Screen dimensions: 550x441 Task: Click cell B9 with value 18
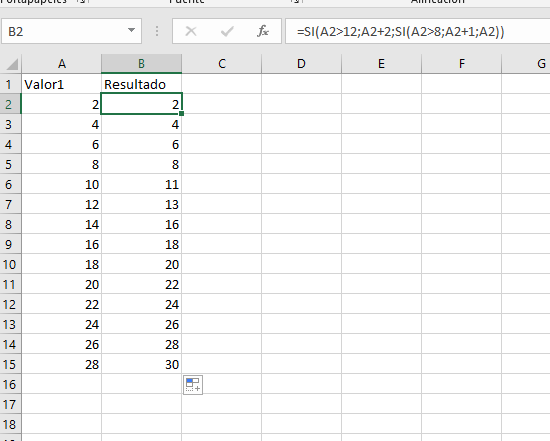(x=141, y=244)
